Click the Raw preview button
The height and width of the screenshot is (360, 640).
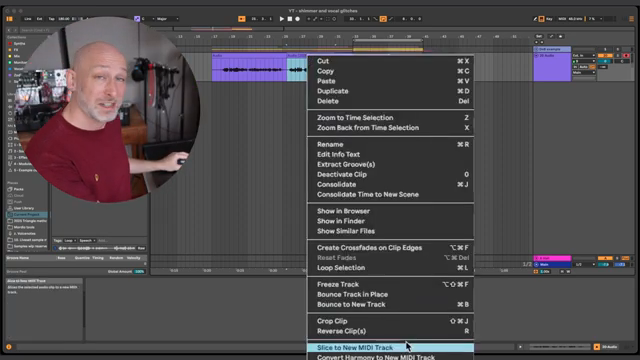(141, 248)
